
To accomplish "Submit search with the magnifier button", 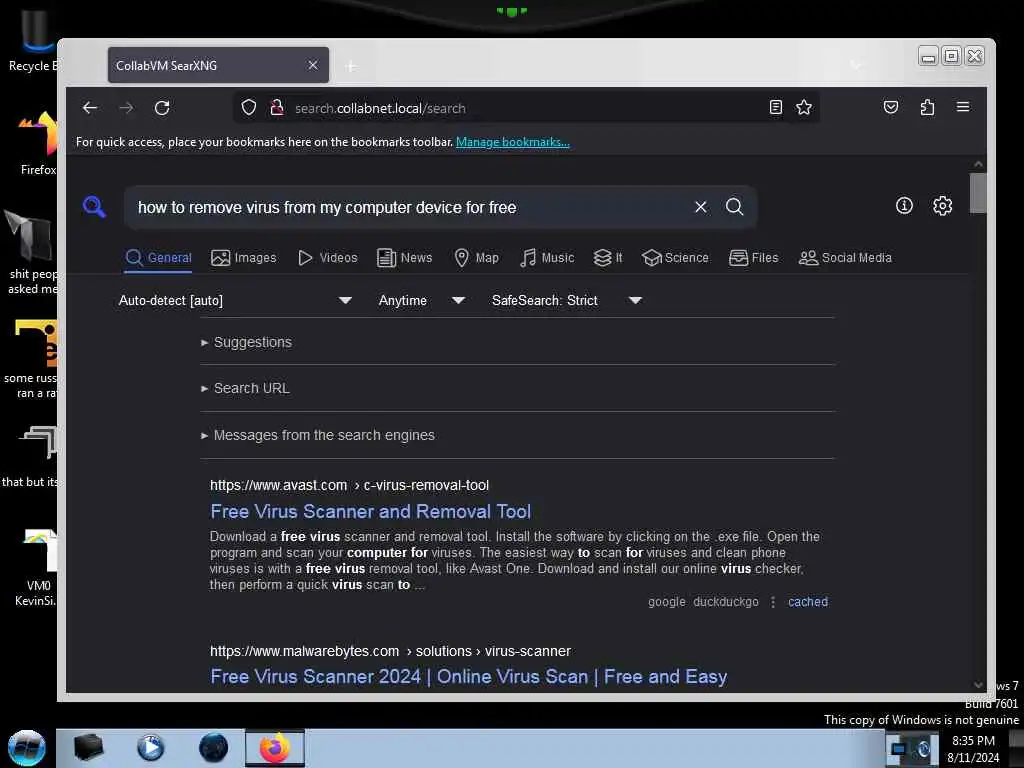I will pyautogui.click(x=735, y=207).
